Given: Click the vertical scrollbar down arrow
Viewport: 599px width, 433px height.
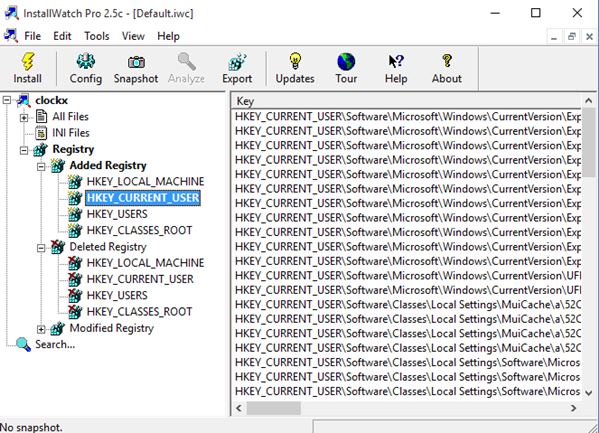Looking at the screenshot, I should pos(588,392).
